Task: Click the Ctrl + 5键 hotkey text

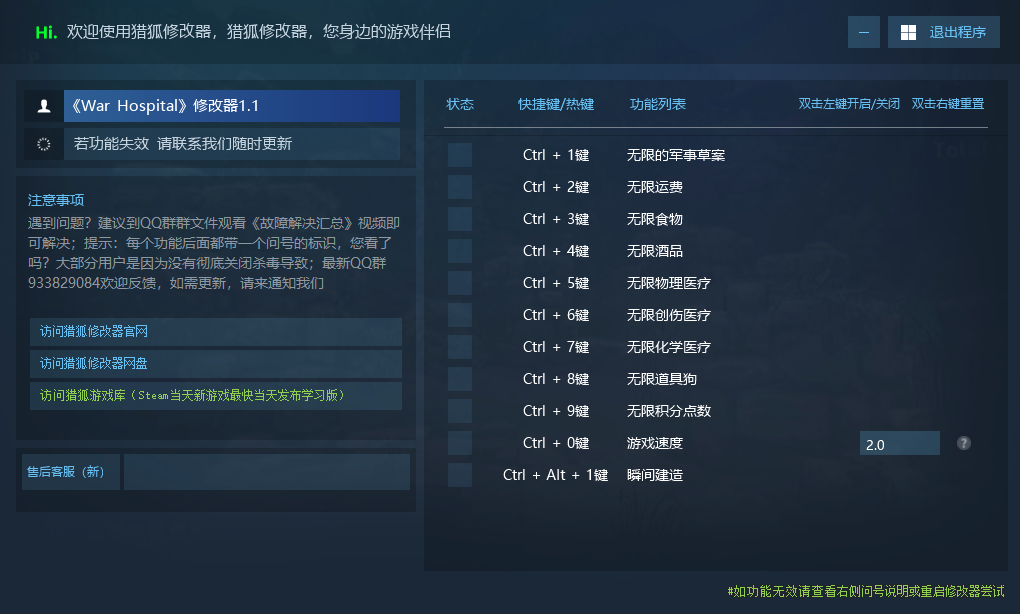Action: click(556, 283)
